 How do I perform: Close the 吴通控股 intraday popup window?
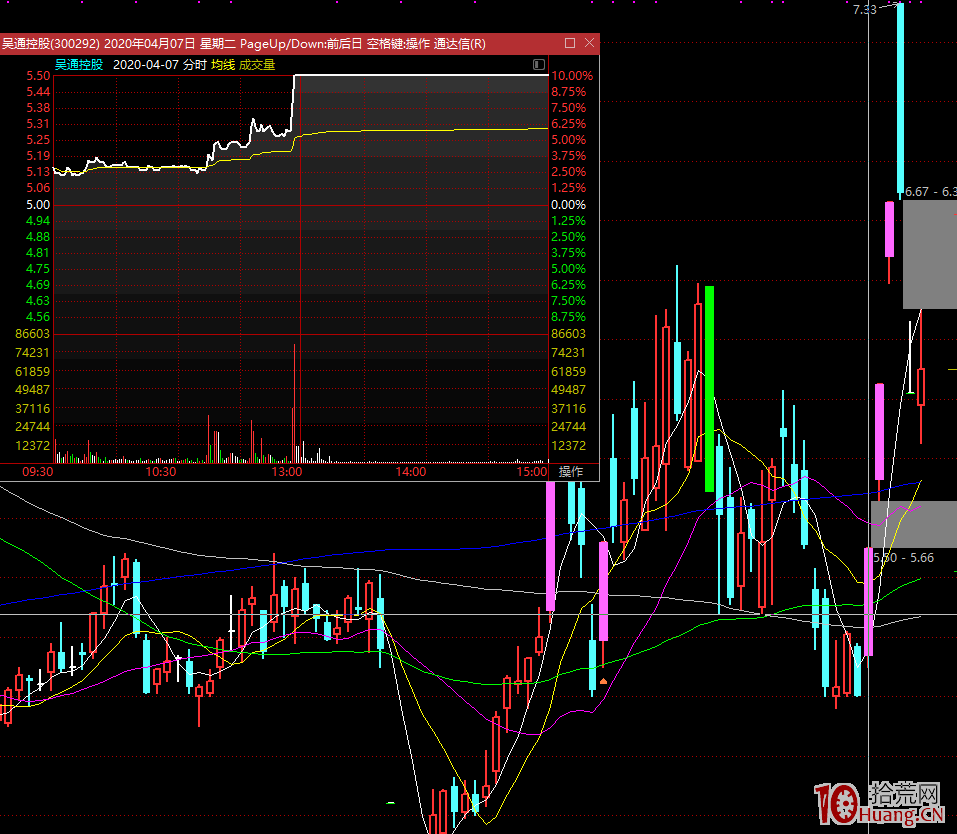589,44
